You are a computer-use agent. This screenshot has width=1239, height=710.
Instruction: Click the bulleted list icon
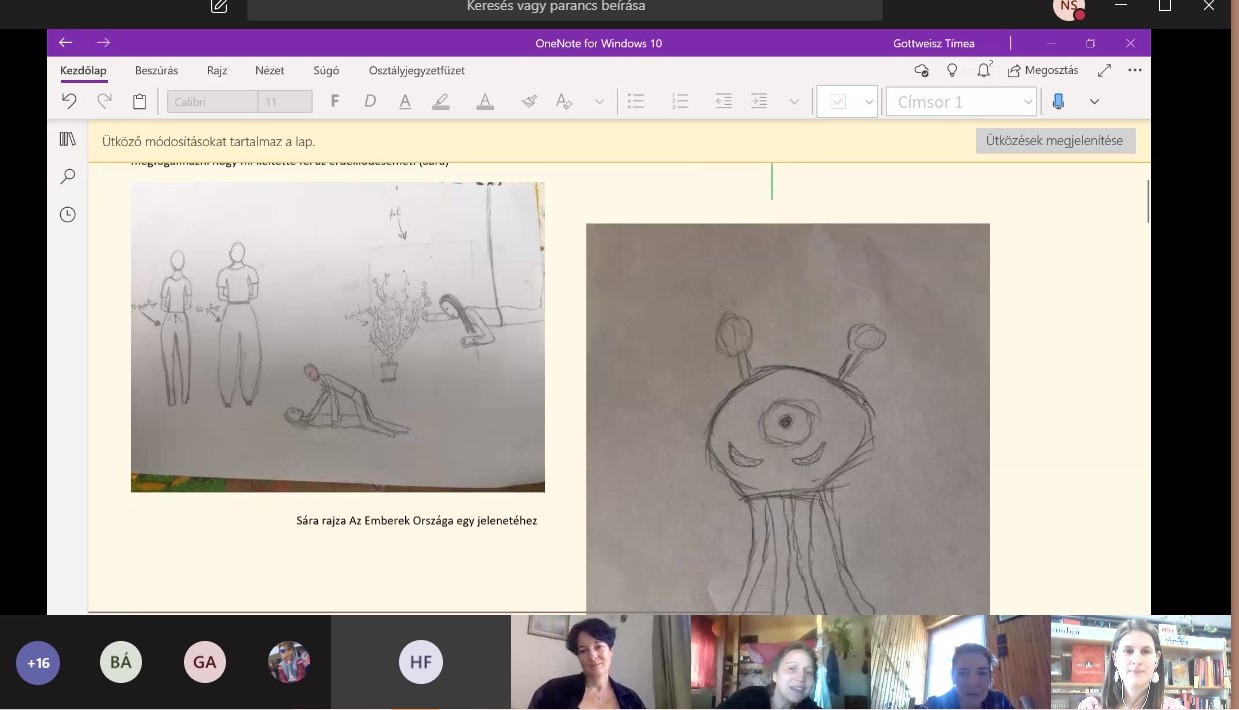click(635, 101)
